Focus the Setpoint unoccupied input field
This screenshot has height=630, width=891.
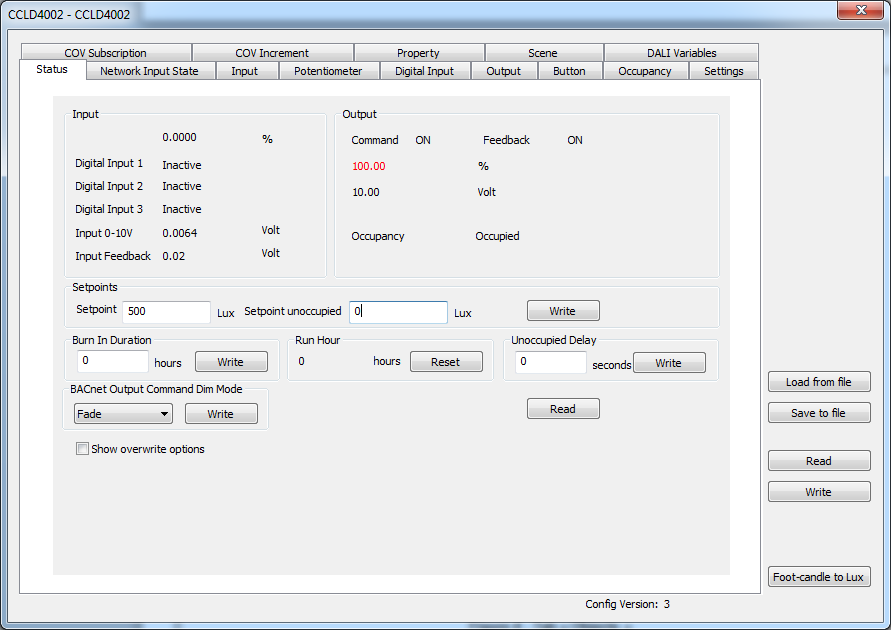398,312
